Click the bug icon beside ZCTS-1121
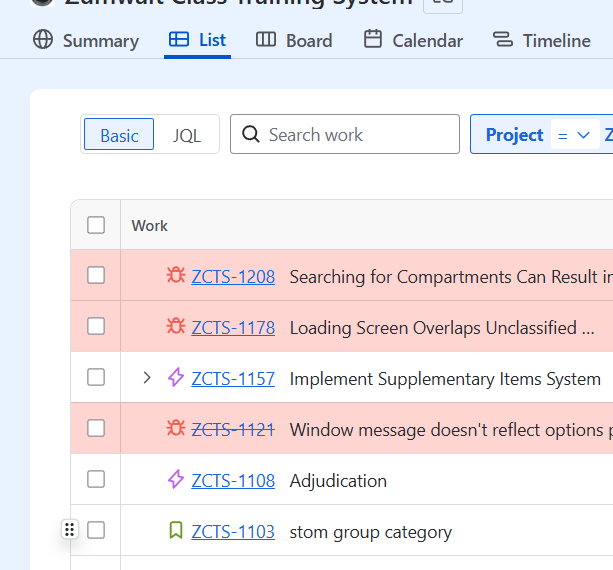Screen dimensions: 613x570 click(x=176, y=429)
